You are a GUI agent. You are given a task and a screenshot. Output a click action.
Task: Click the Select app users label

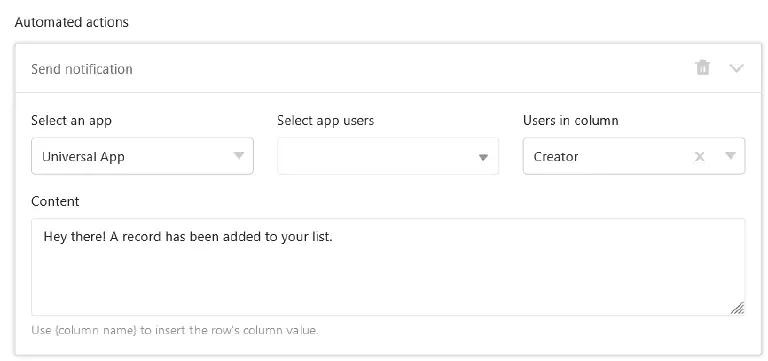point(325,120)
